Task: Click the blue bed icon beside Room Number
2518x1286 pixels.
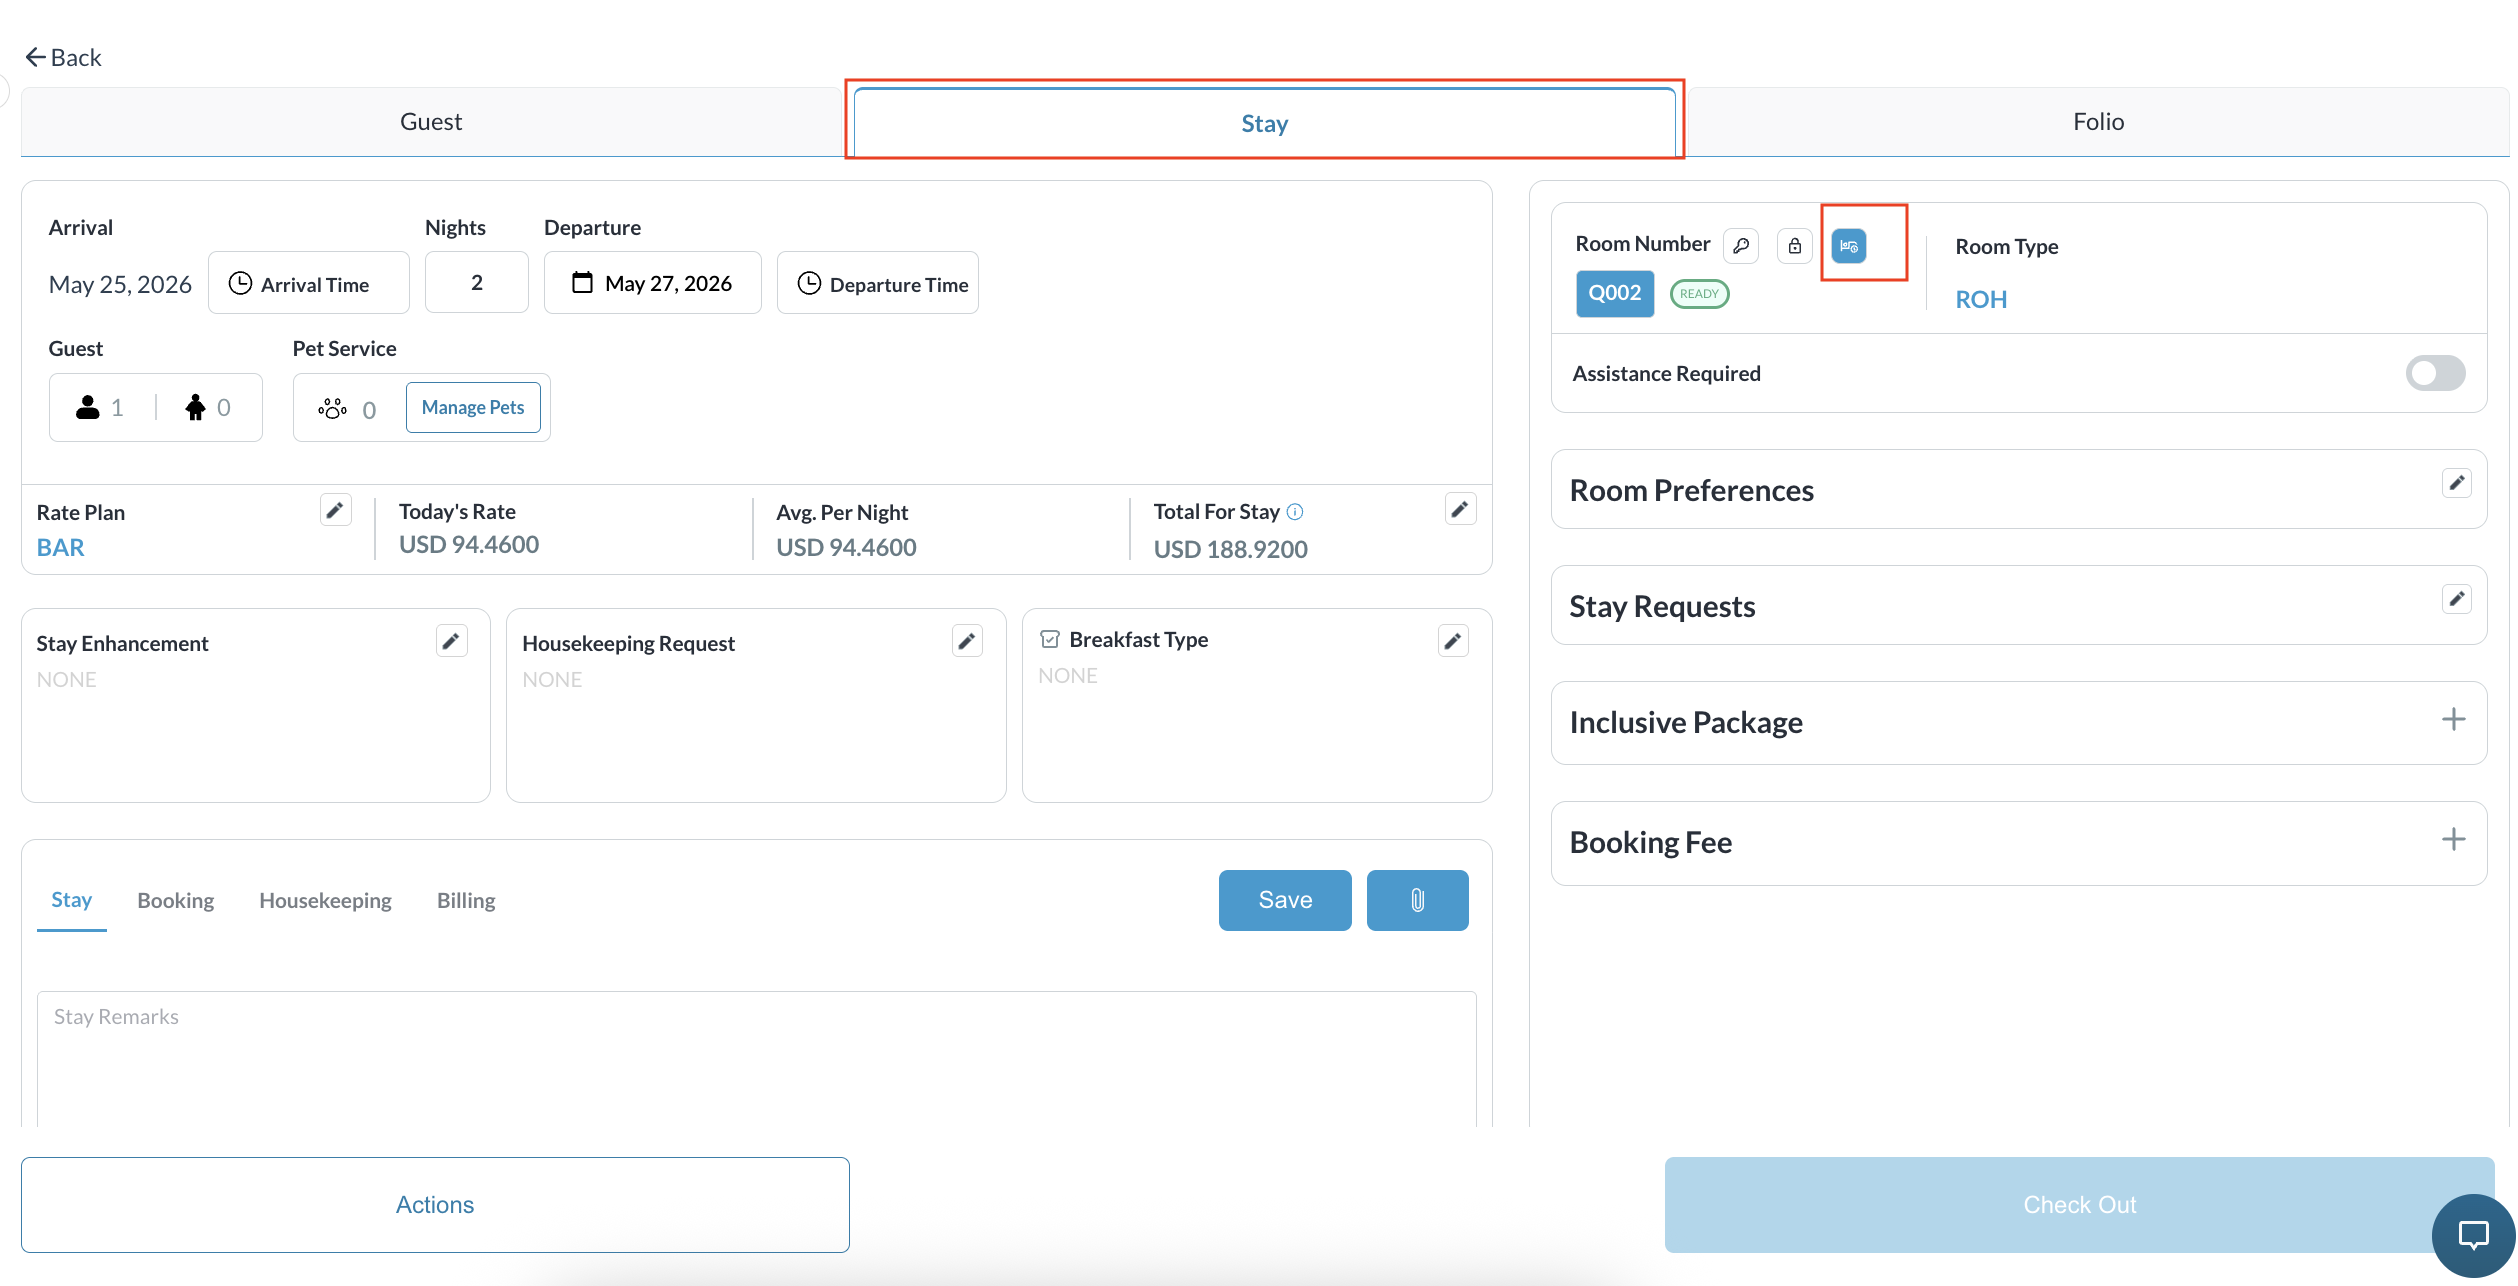Action: pos(1849,246)
